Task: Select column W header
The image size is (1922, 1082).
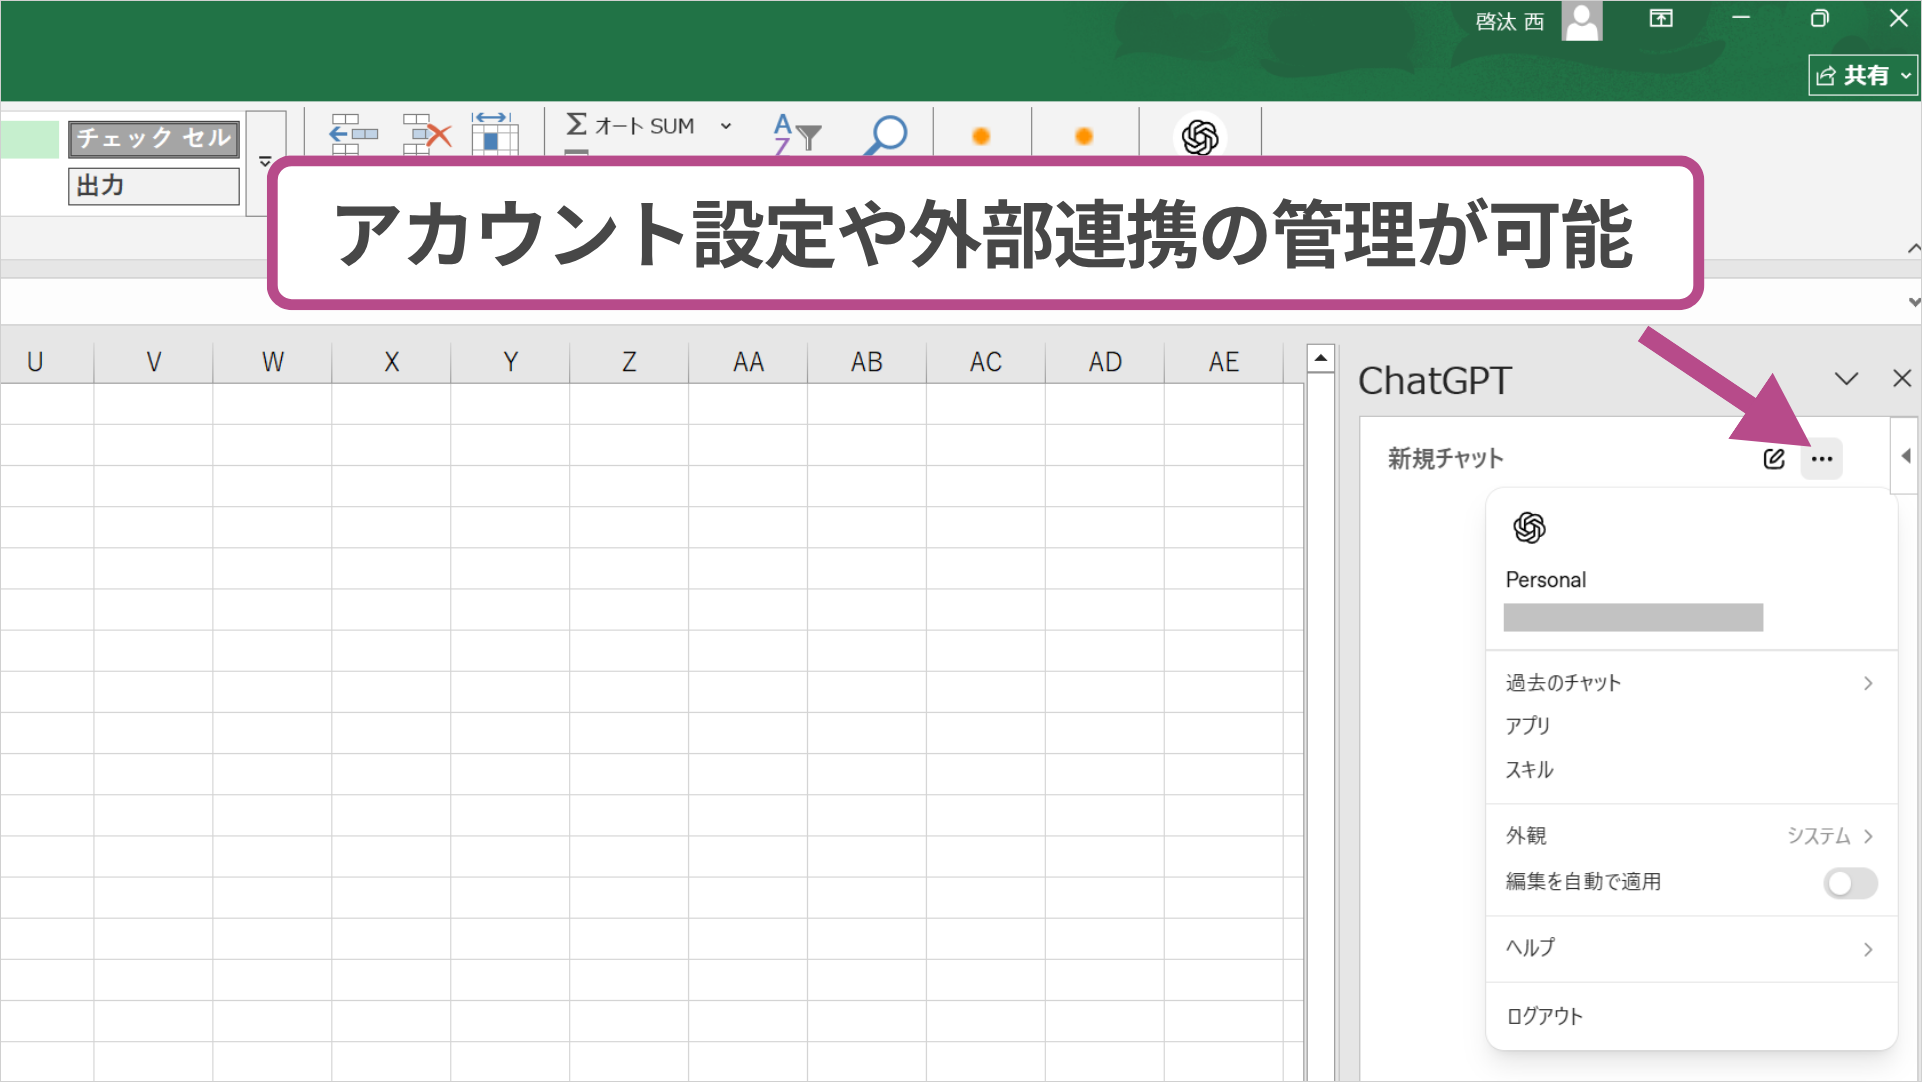Action: 272,362
